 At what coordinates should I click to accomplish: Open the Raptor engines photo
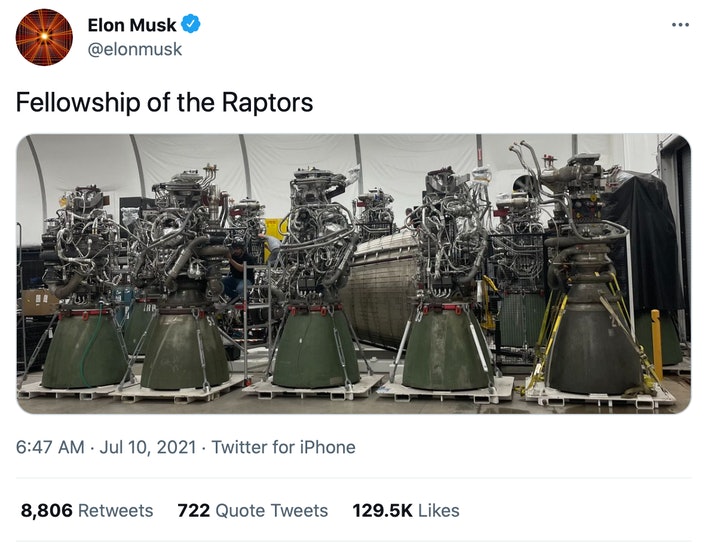[353, 273]
